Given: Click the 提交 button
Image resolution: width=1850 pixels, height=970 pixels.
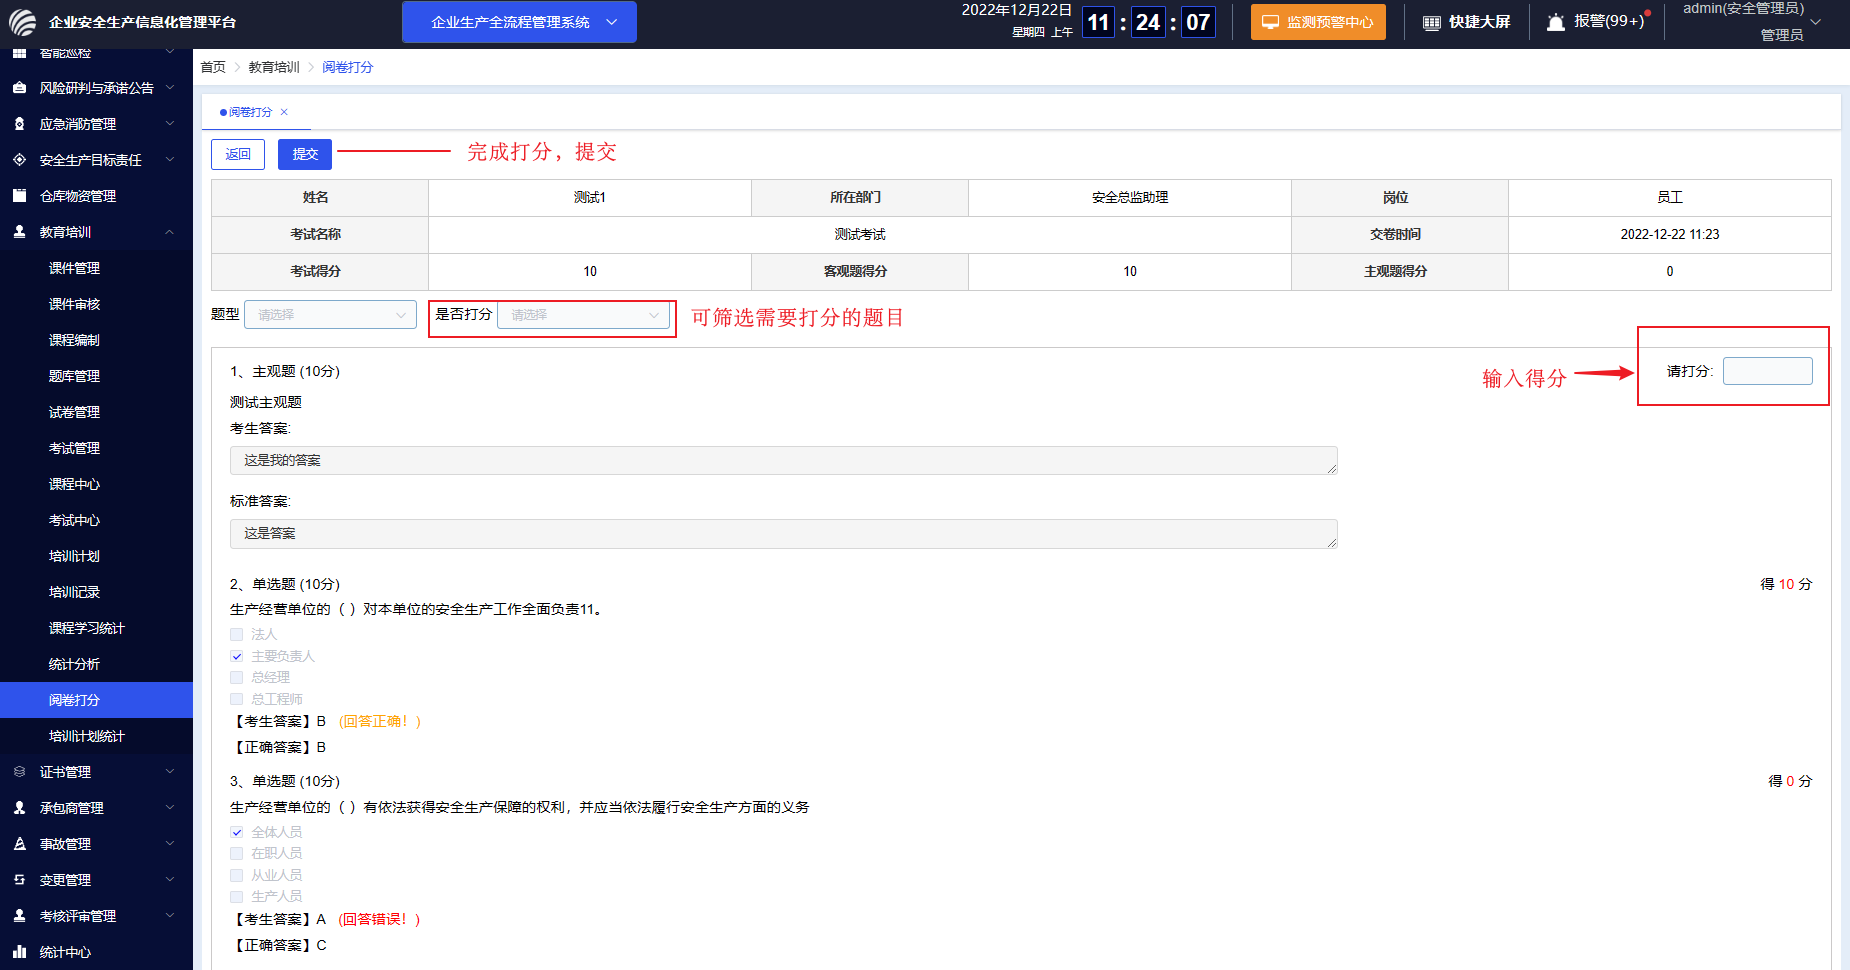Looking at the screenshot, I should coord(305,154).
